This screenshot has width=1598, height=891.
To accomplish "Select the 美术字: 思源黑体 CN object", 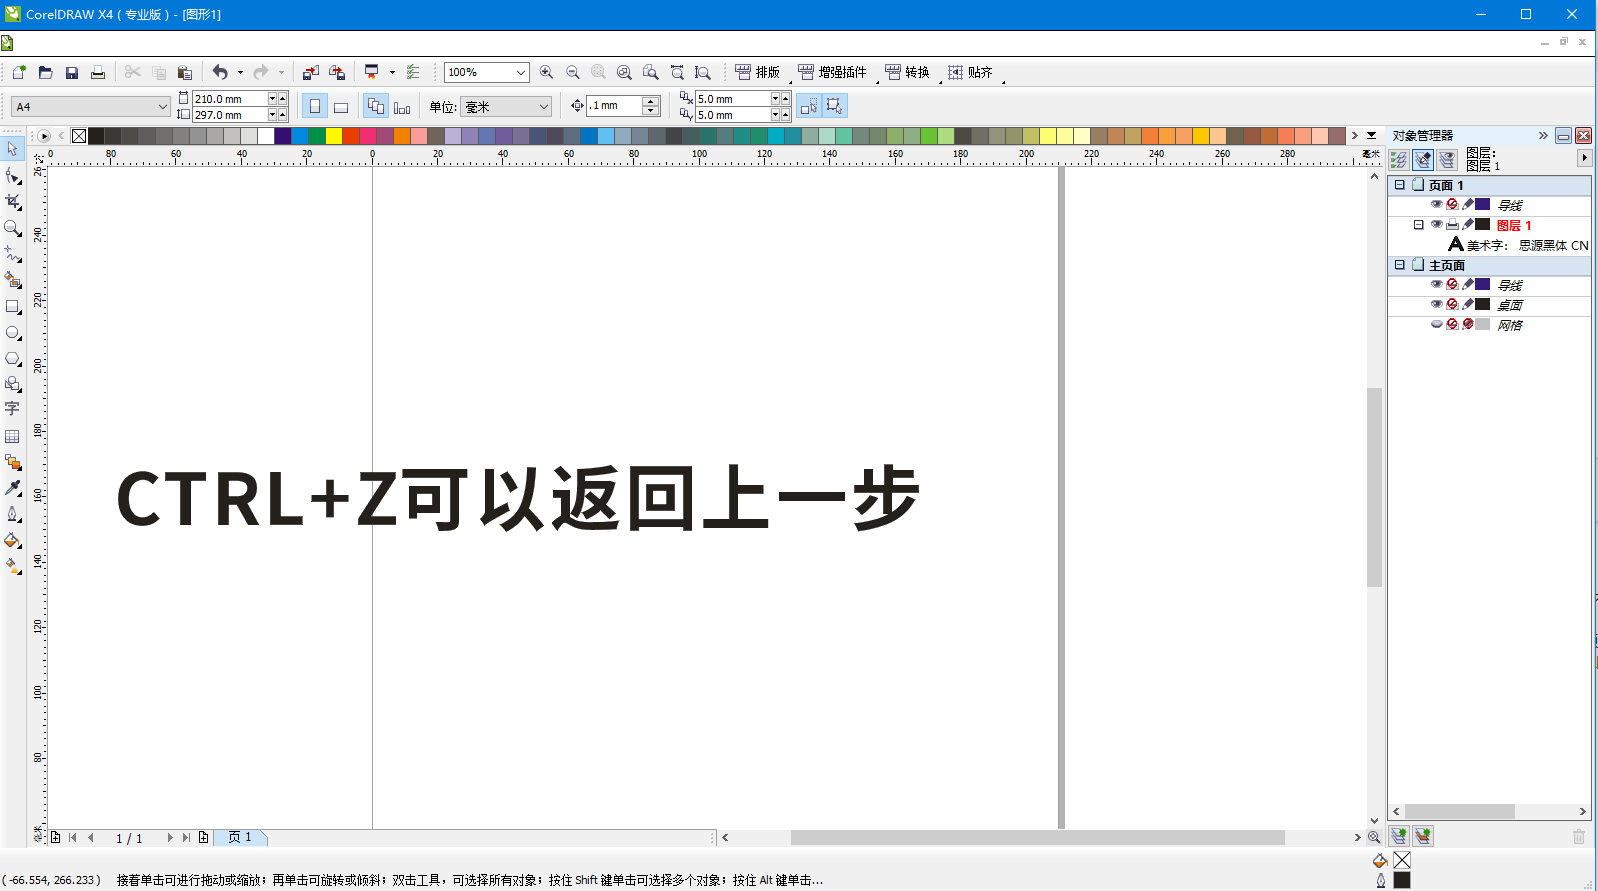I will [1518, 245].
